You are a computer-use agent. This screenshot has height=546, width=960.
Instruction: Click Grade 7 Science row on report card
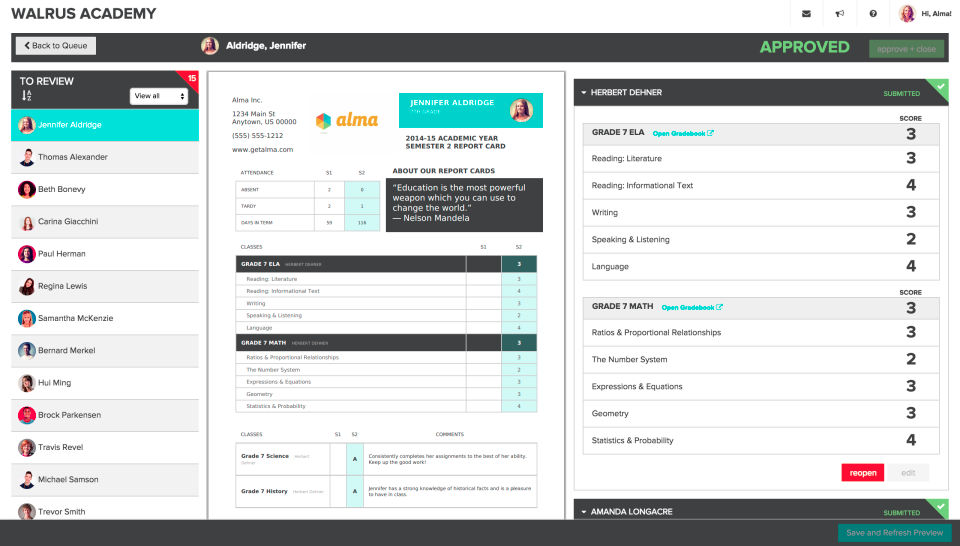click(386, 459)
